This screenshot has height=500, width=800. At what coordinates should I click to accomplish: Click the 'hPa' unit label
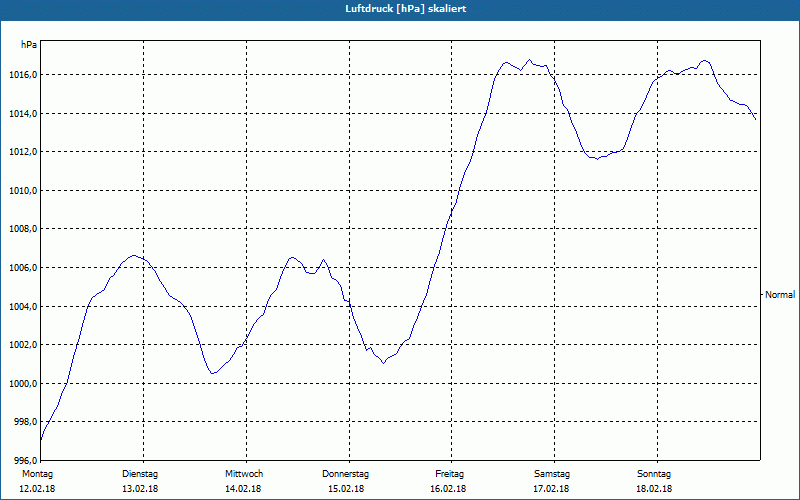[x=29, y=45]
